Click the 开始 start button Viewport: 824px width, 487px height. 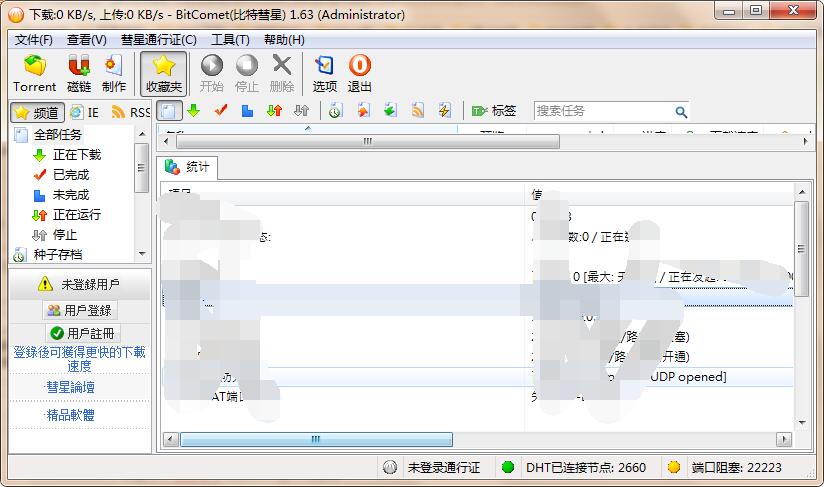(212, 73)
